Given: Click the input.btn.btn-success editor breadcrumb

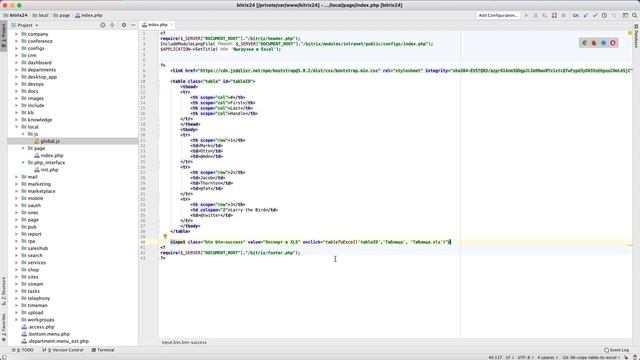Looking at the screenshot, I should pos(184,342).
